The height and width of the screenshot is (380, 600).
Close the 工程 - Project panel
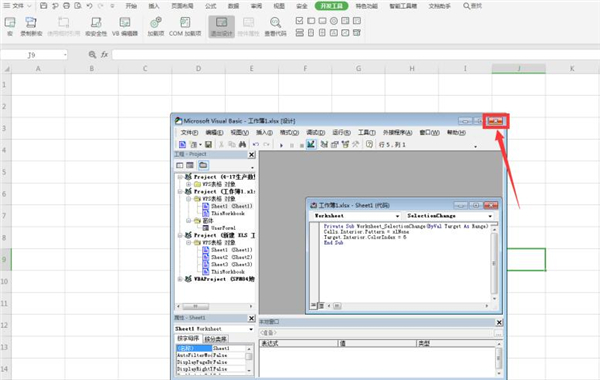(x=251, y=155)
